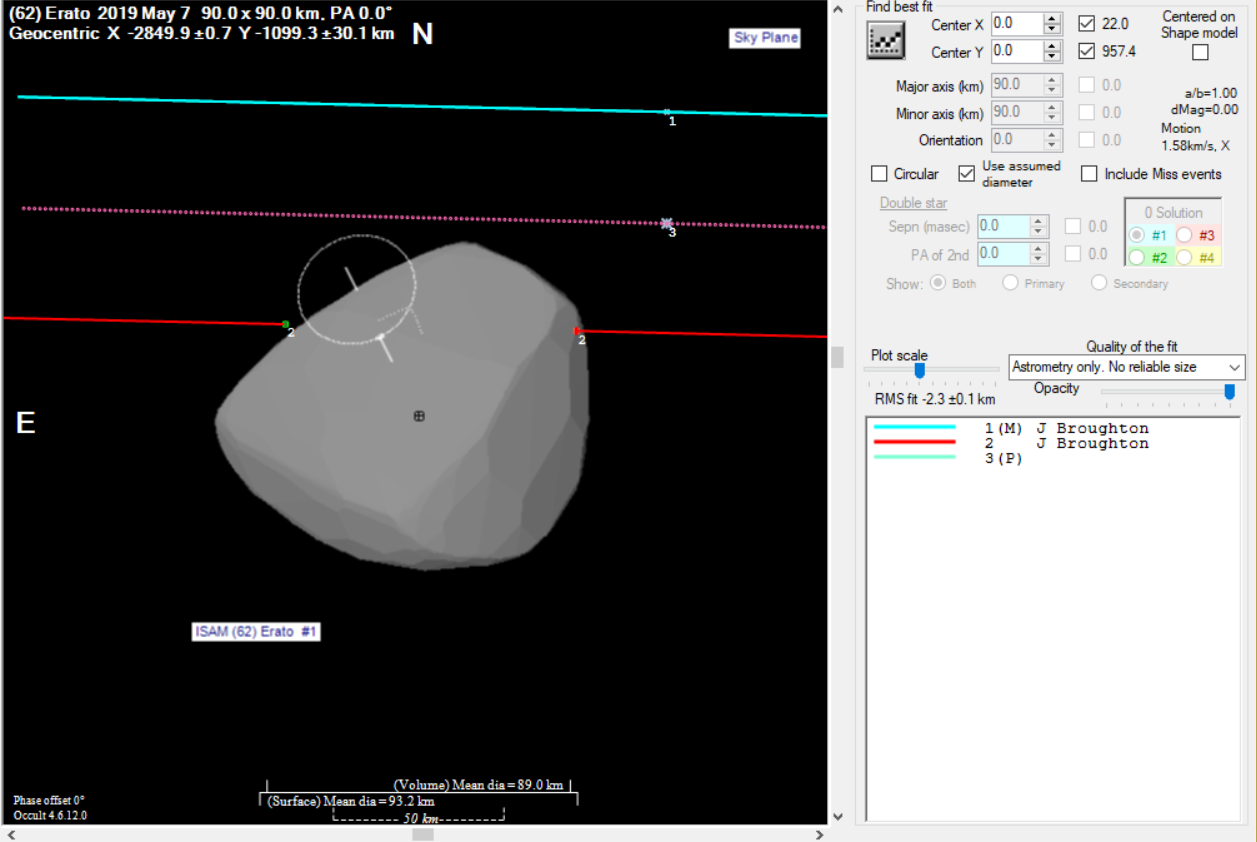The image size is (1257, 842).
Task: Click the 'Occult 4.6.12.0' version text
Action: [50, 815]
